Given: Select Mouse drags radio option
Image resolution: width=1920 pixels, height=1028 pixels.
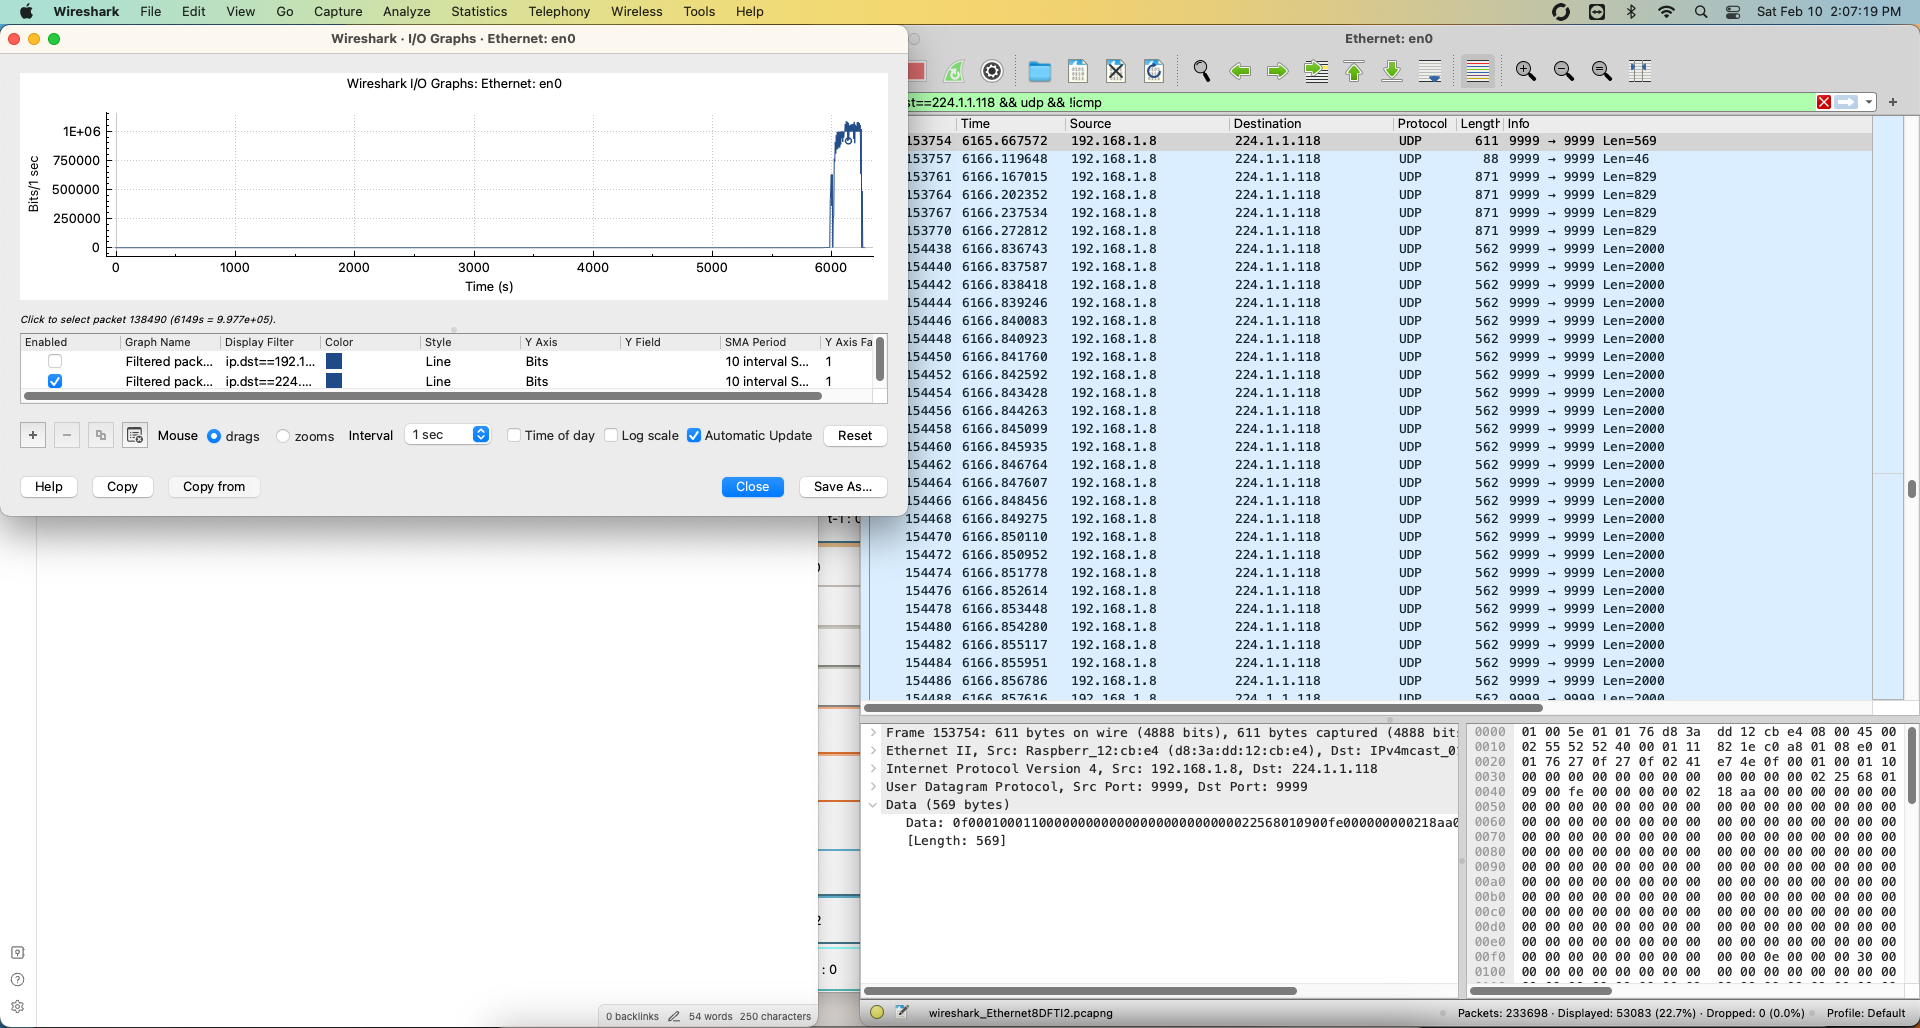Looking at the screenshot, I should tap(214, 436).
